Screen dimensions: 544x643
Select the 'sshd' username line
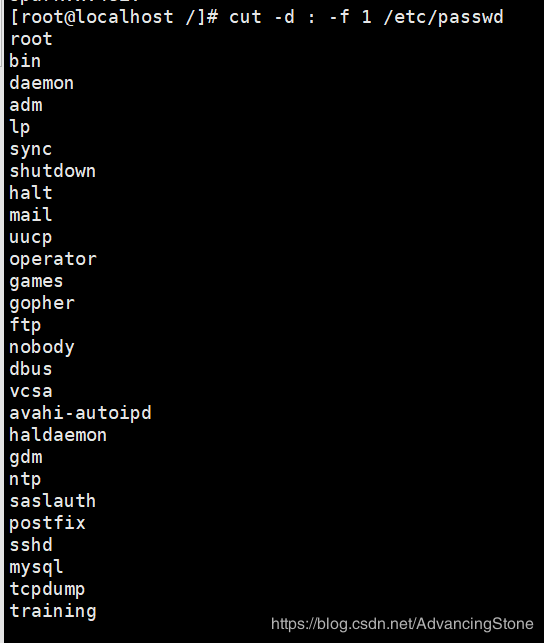[x=31, y=545]
